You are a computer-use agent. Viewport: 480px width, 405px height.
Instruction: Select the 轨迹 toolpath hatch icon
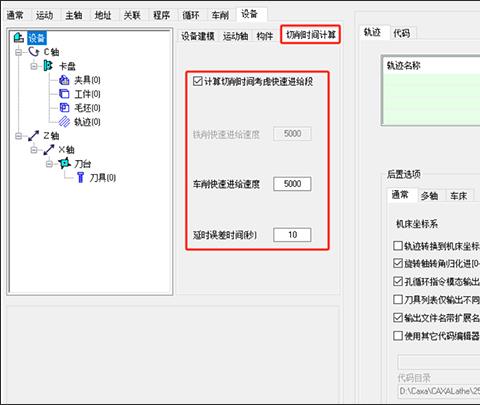point(64,122)
